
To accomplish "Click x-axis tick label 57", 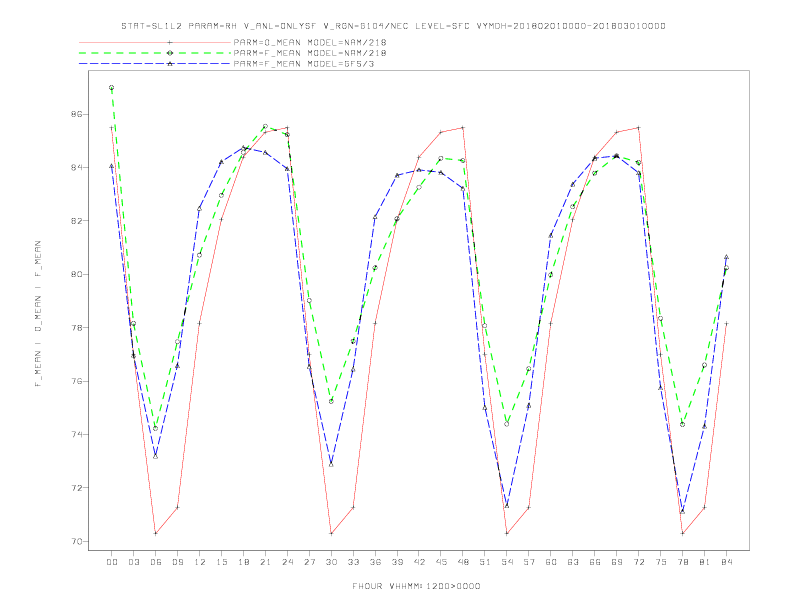I will coord(529,562).
